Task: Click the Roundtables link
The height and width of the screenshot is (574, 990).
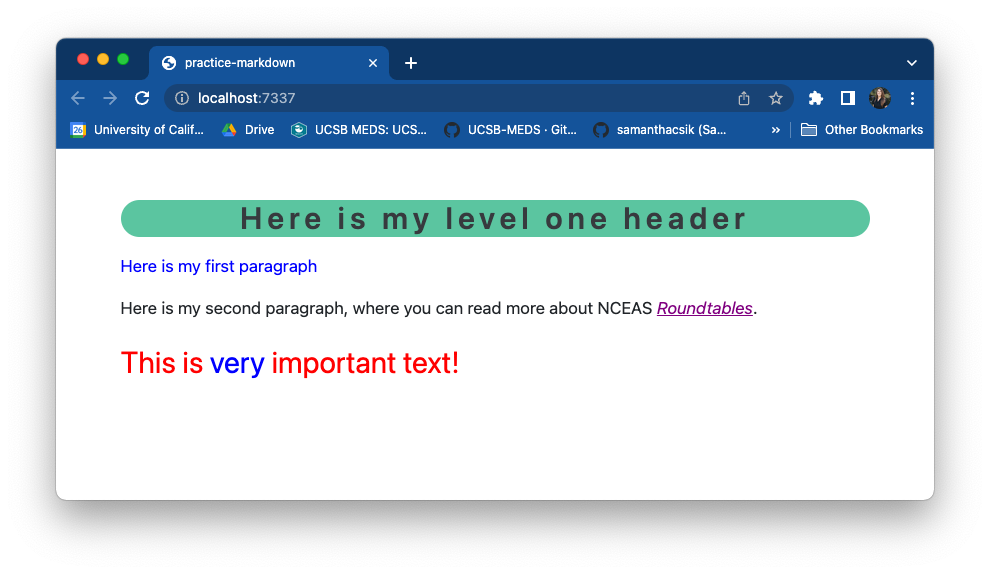Action: point(704,308)
